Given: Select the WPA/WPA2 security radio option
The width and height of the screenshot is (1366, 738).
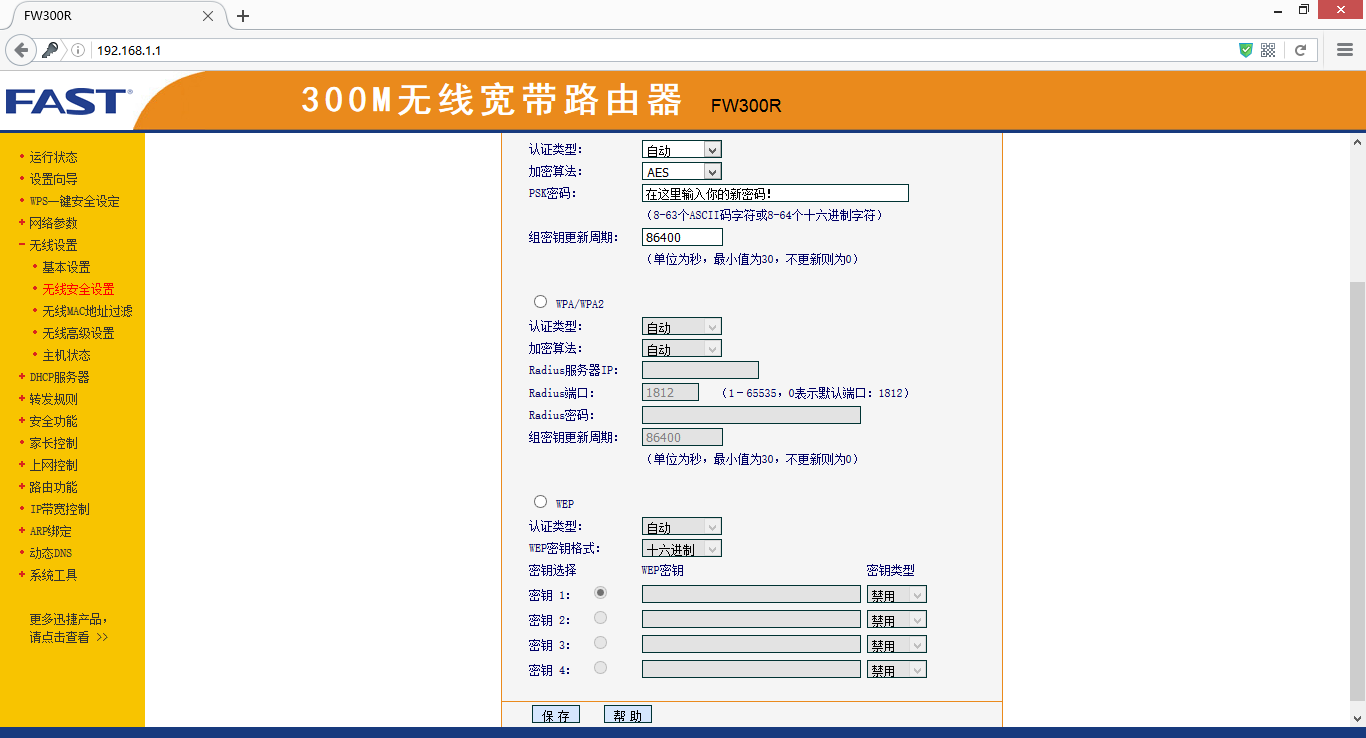Looking at the screenshot, I should click(x=541, y=301).
